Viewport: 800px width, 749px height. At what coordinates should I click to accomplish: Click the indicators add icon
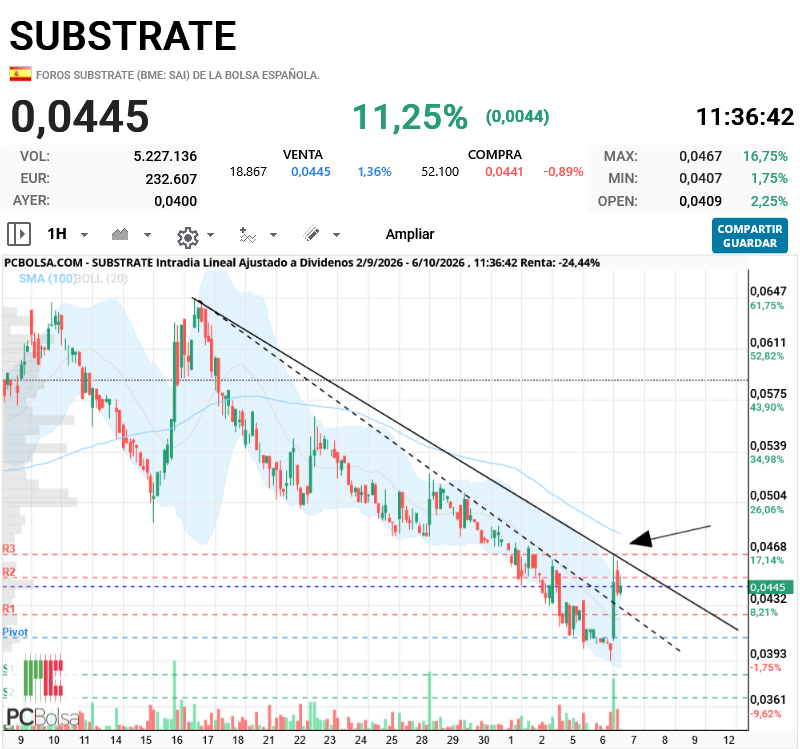[x=247, y=235]
